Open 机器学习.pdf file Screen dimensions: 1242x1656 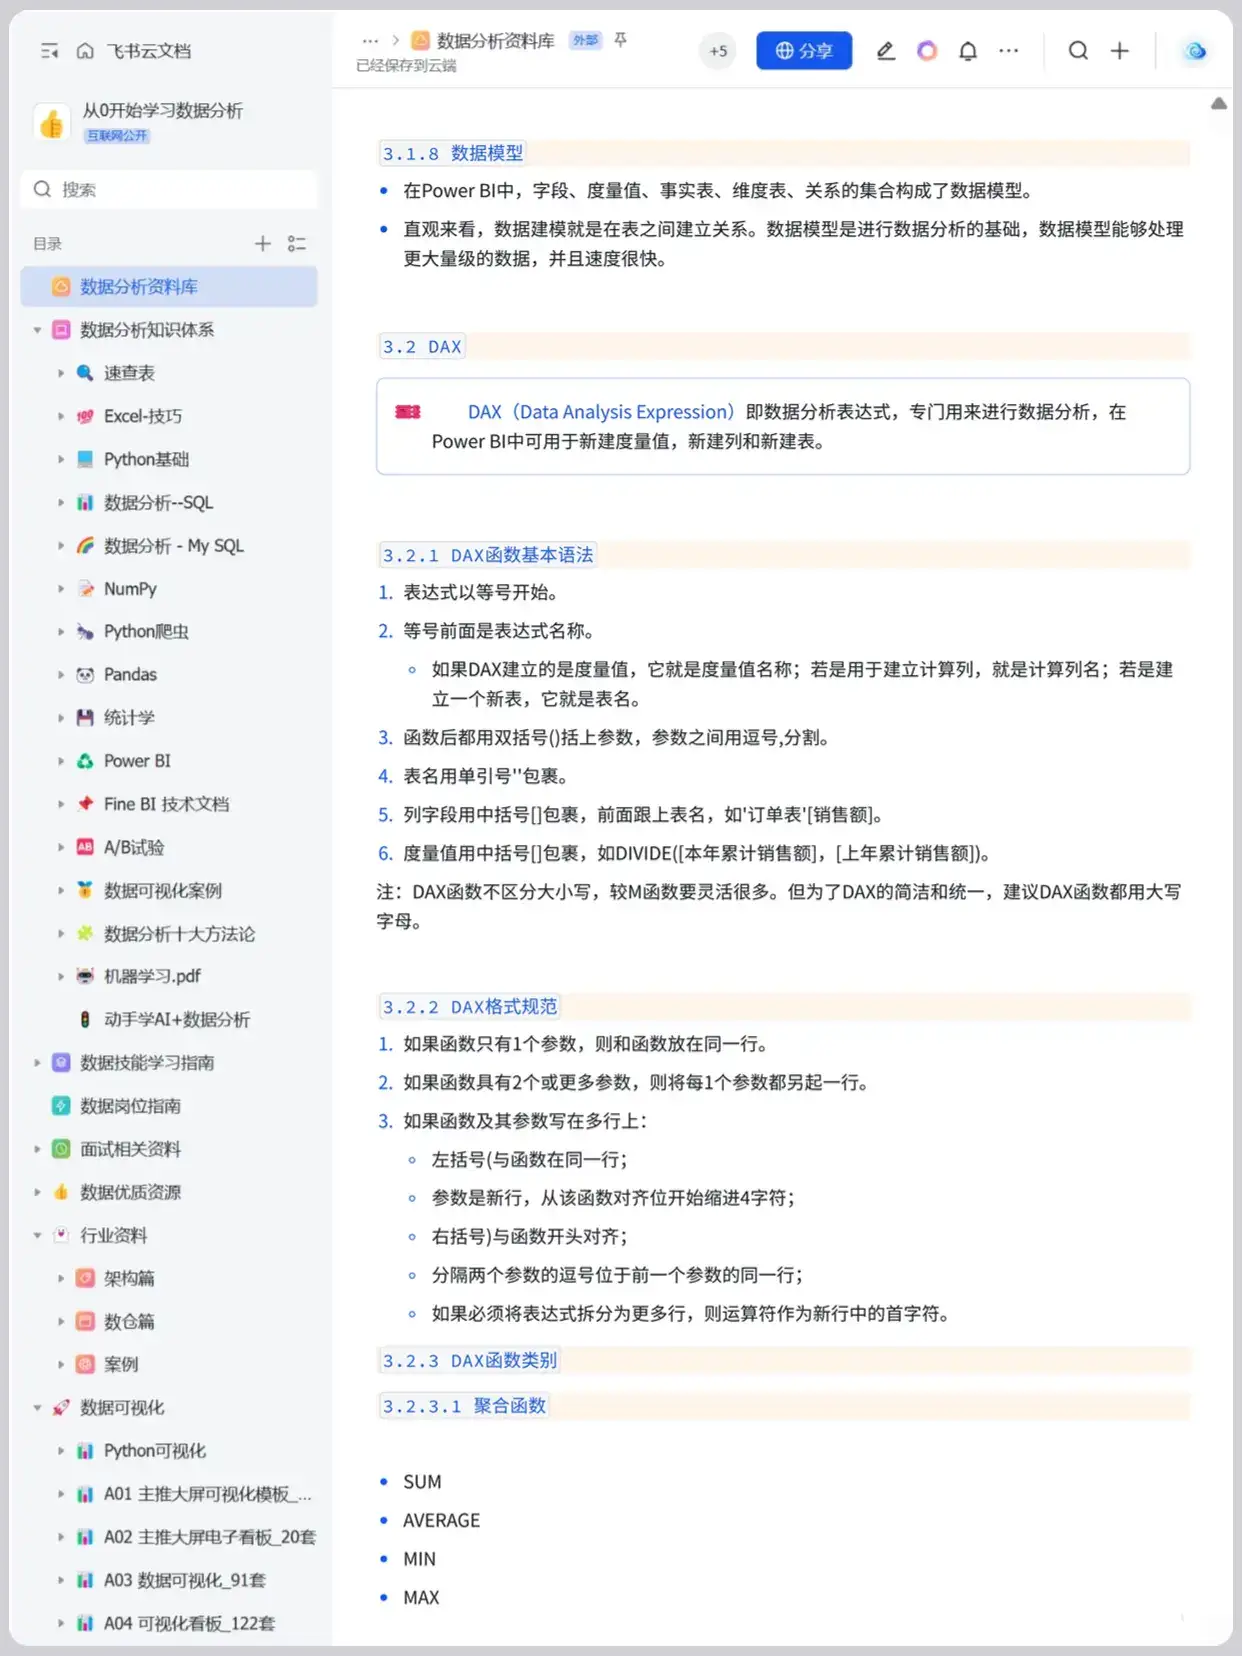coord(152,976)
